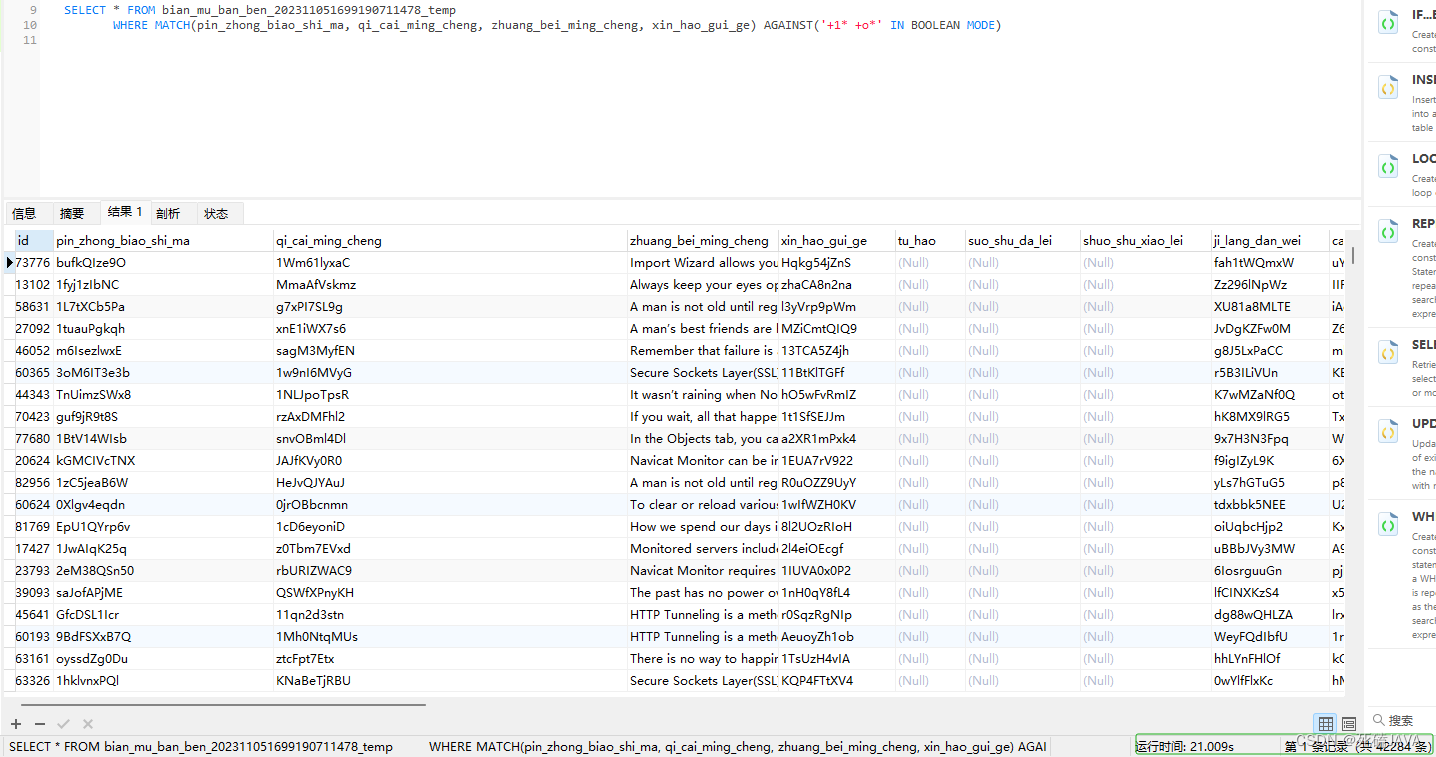The width and height of the screenshot is (1436, 757).
Task: Select the zhuang_bei_ming_cheng column header
Action: pos(702,240)
